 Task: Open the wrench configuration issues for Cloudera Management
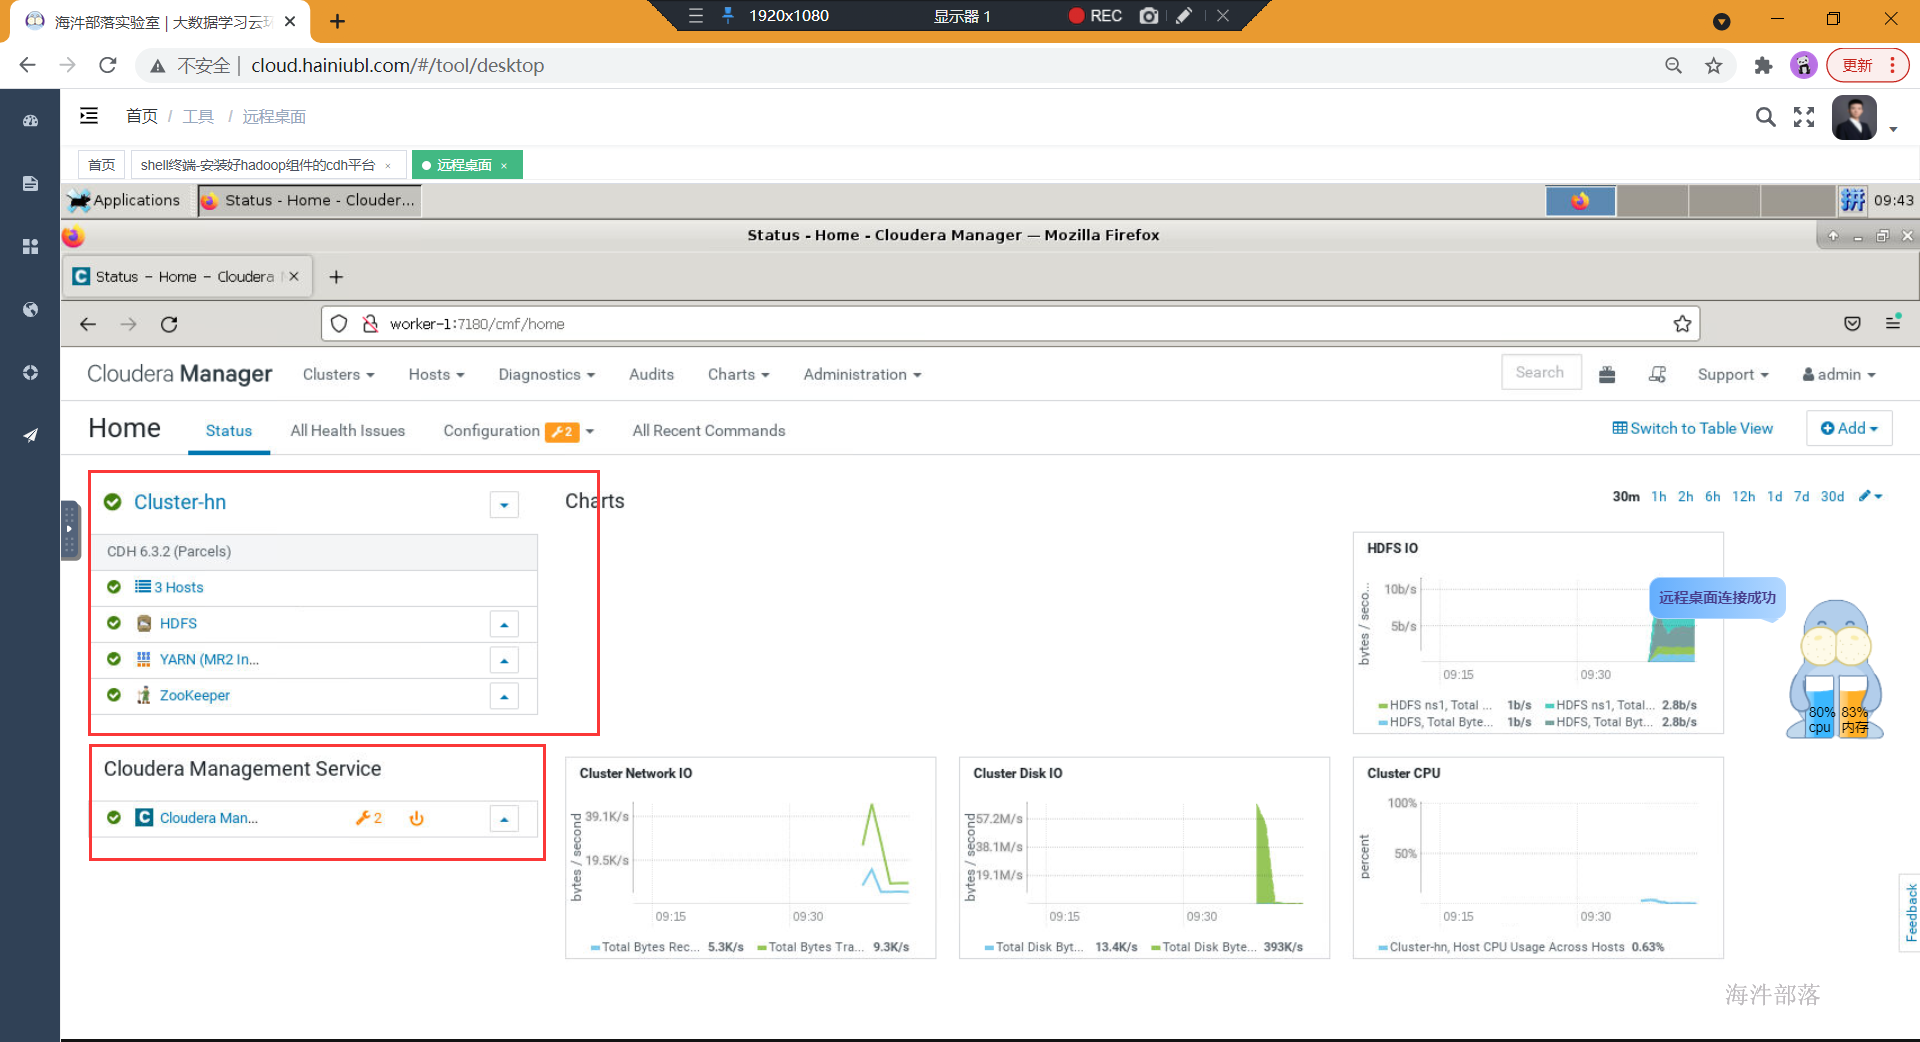(x=369, y=818)
